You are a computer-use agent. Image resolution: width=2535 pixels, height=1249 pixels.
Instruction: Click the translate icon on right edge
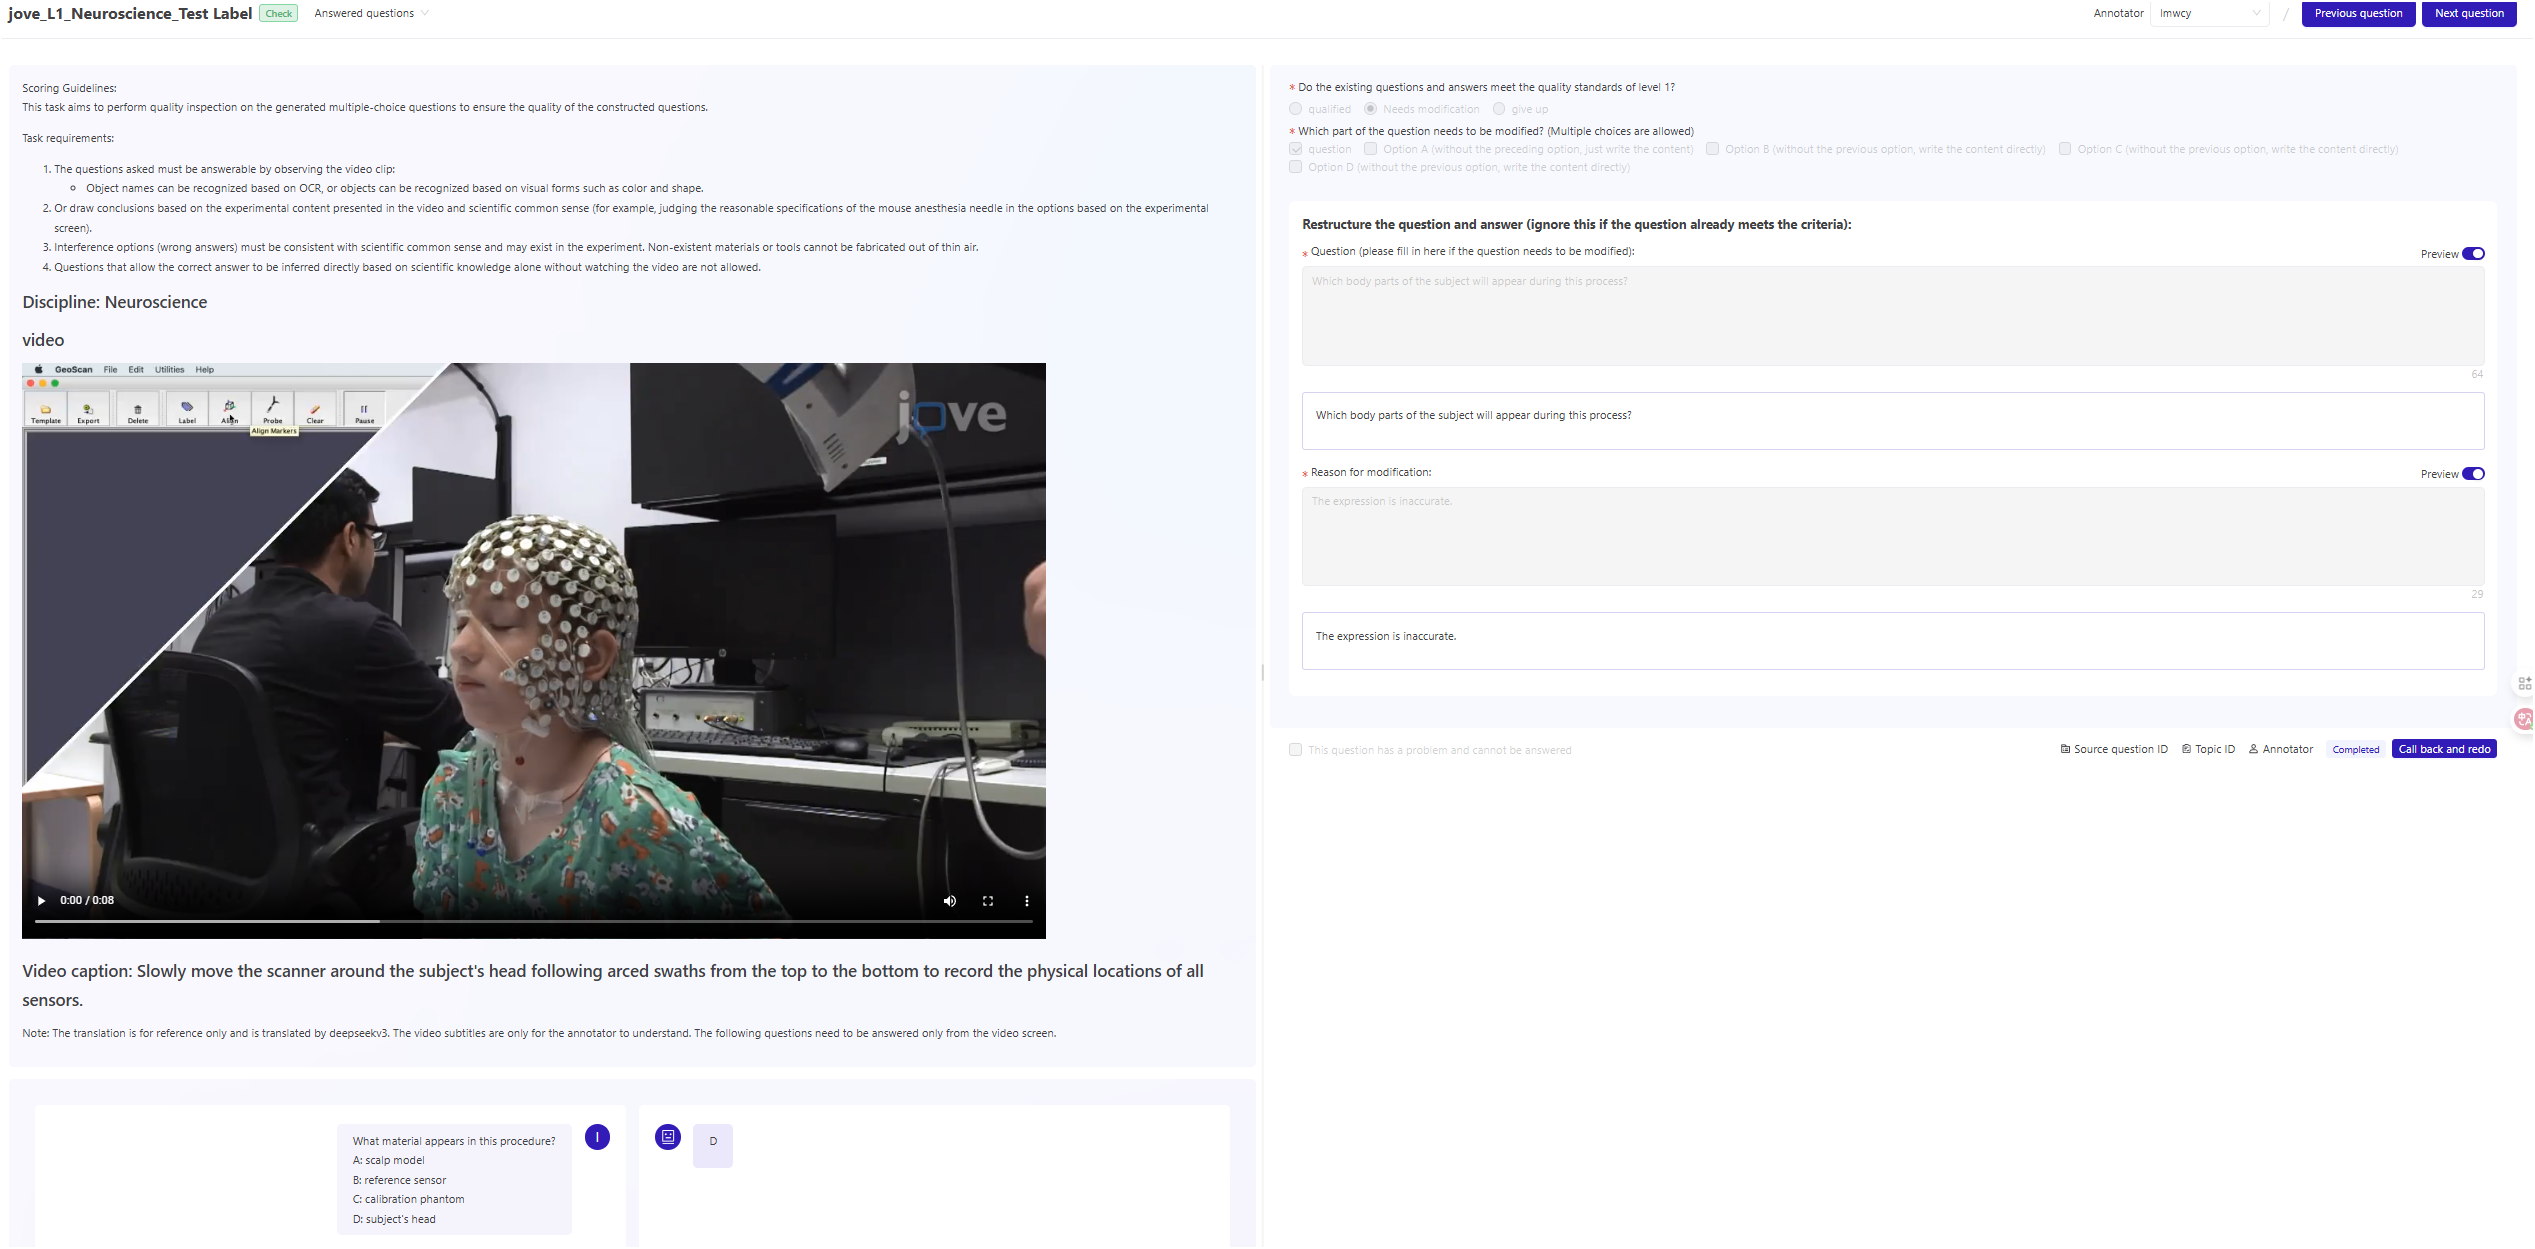2523,719
